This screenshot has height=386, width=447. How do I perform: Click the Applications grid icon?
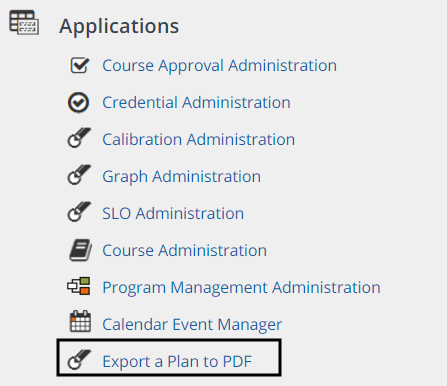coord(24,22)
